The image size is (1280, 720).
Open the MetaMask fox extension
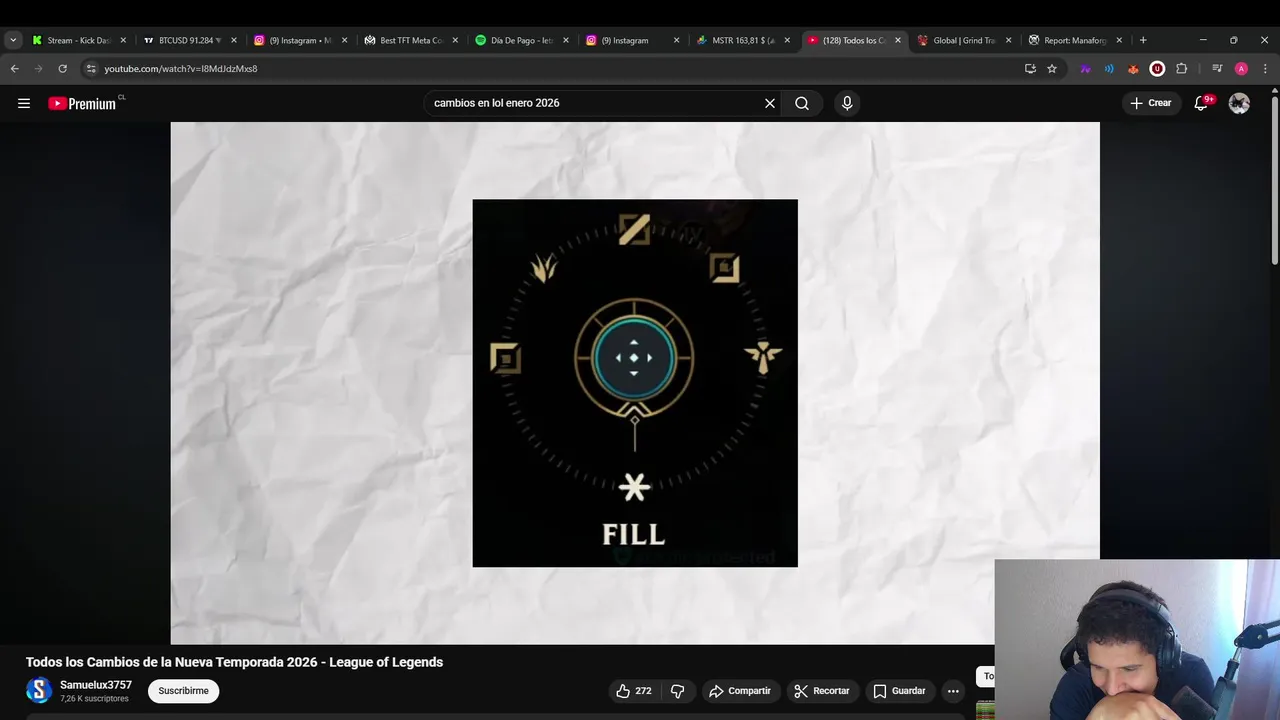[x=1133, y=69]
